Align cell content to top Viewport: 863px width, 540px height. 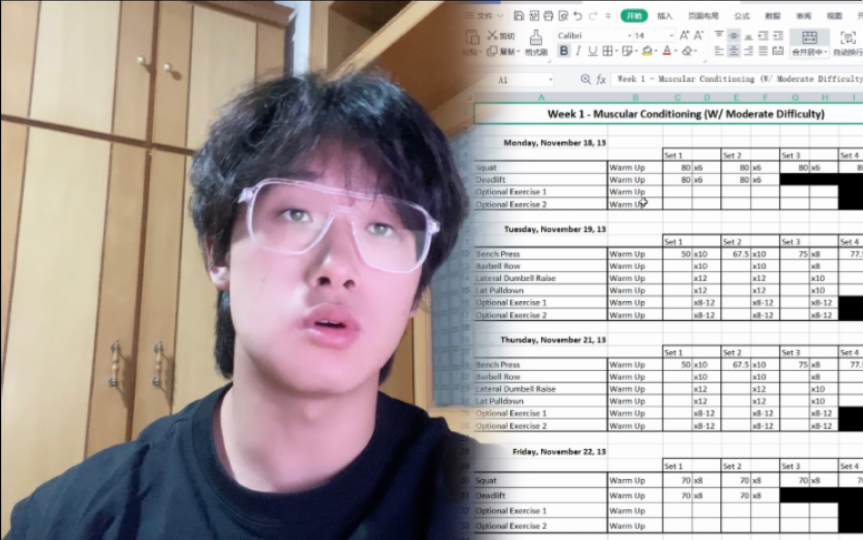[x=719, y=35]
